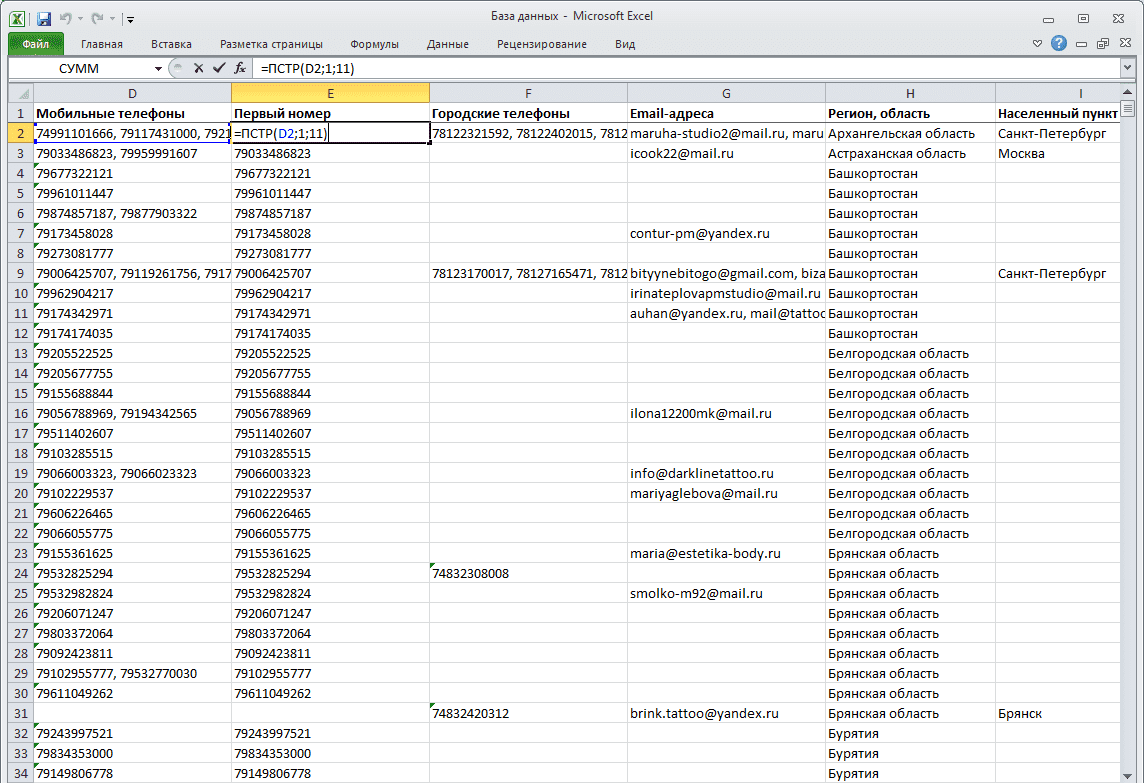Open Microsoft Excel Help

coord(1059,44)
